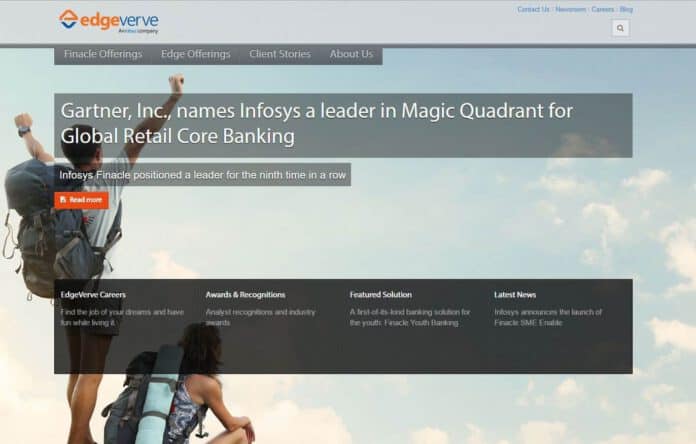Open Edge Offerings menu

[196, 54]
